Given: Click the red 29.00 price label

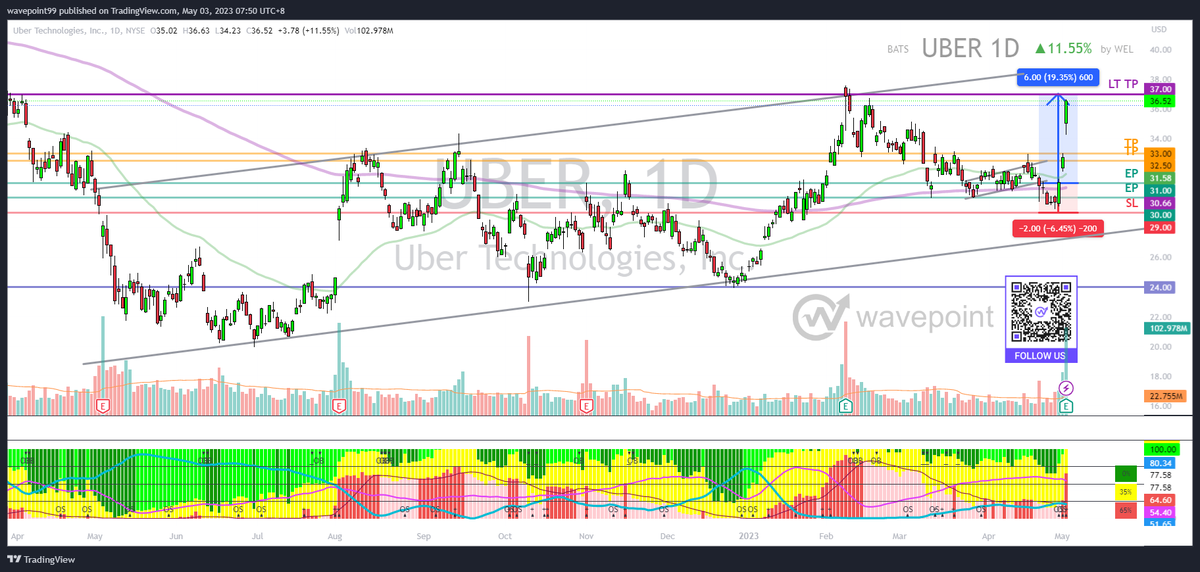Looking at the screenshot, I should (1161, 228).
